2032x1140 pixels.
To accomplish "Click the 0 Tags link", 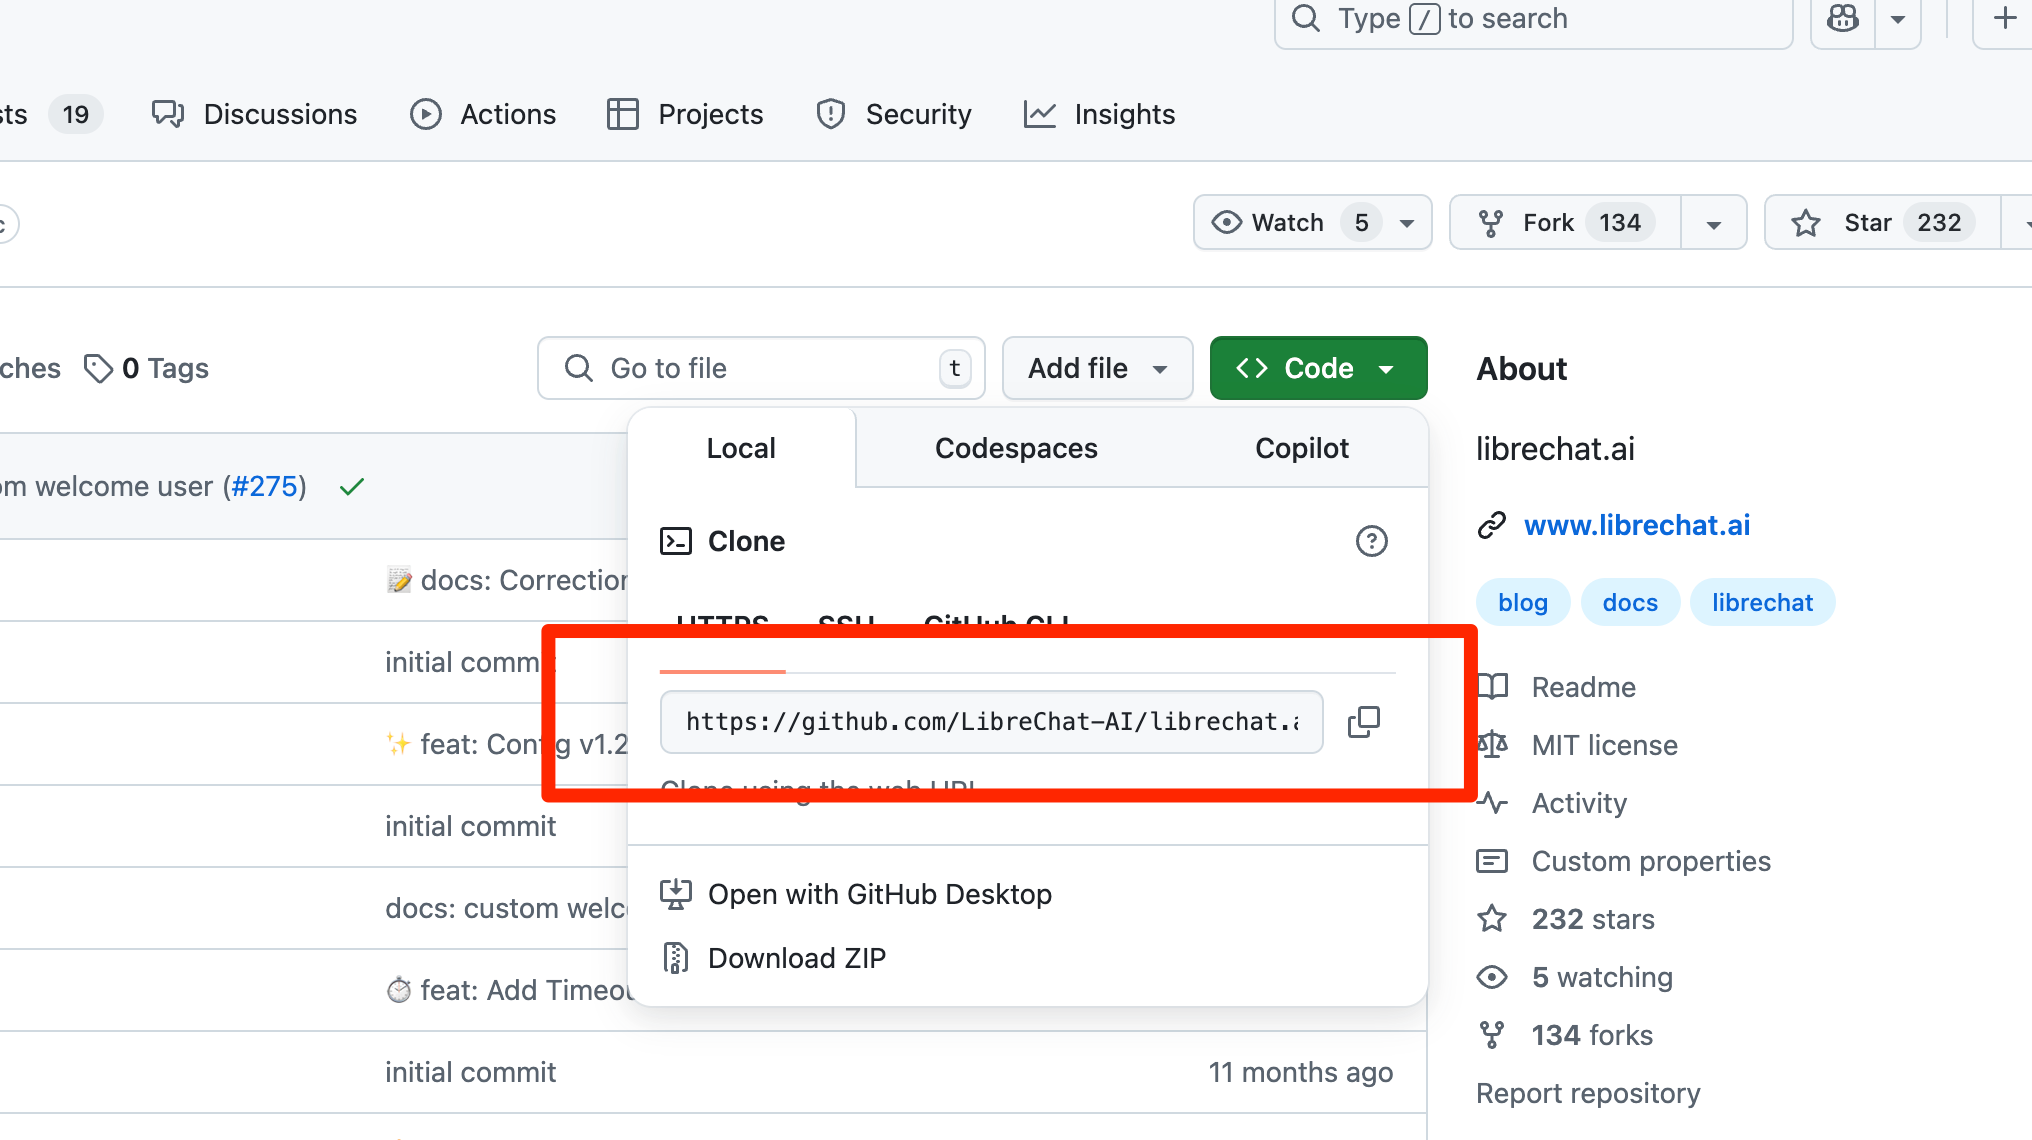I will point(146,368).
